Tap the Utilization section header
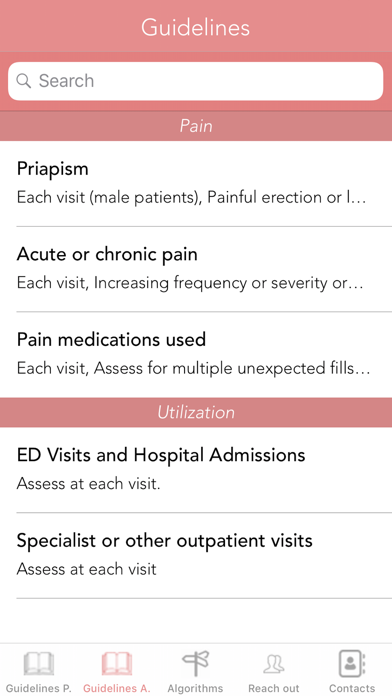The image size is (392, 696). pyautogui.click(x=196, y=412)
